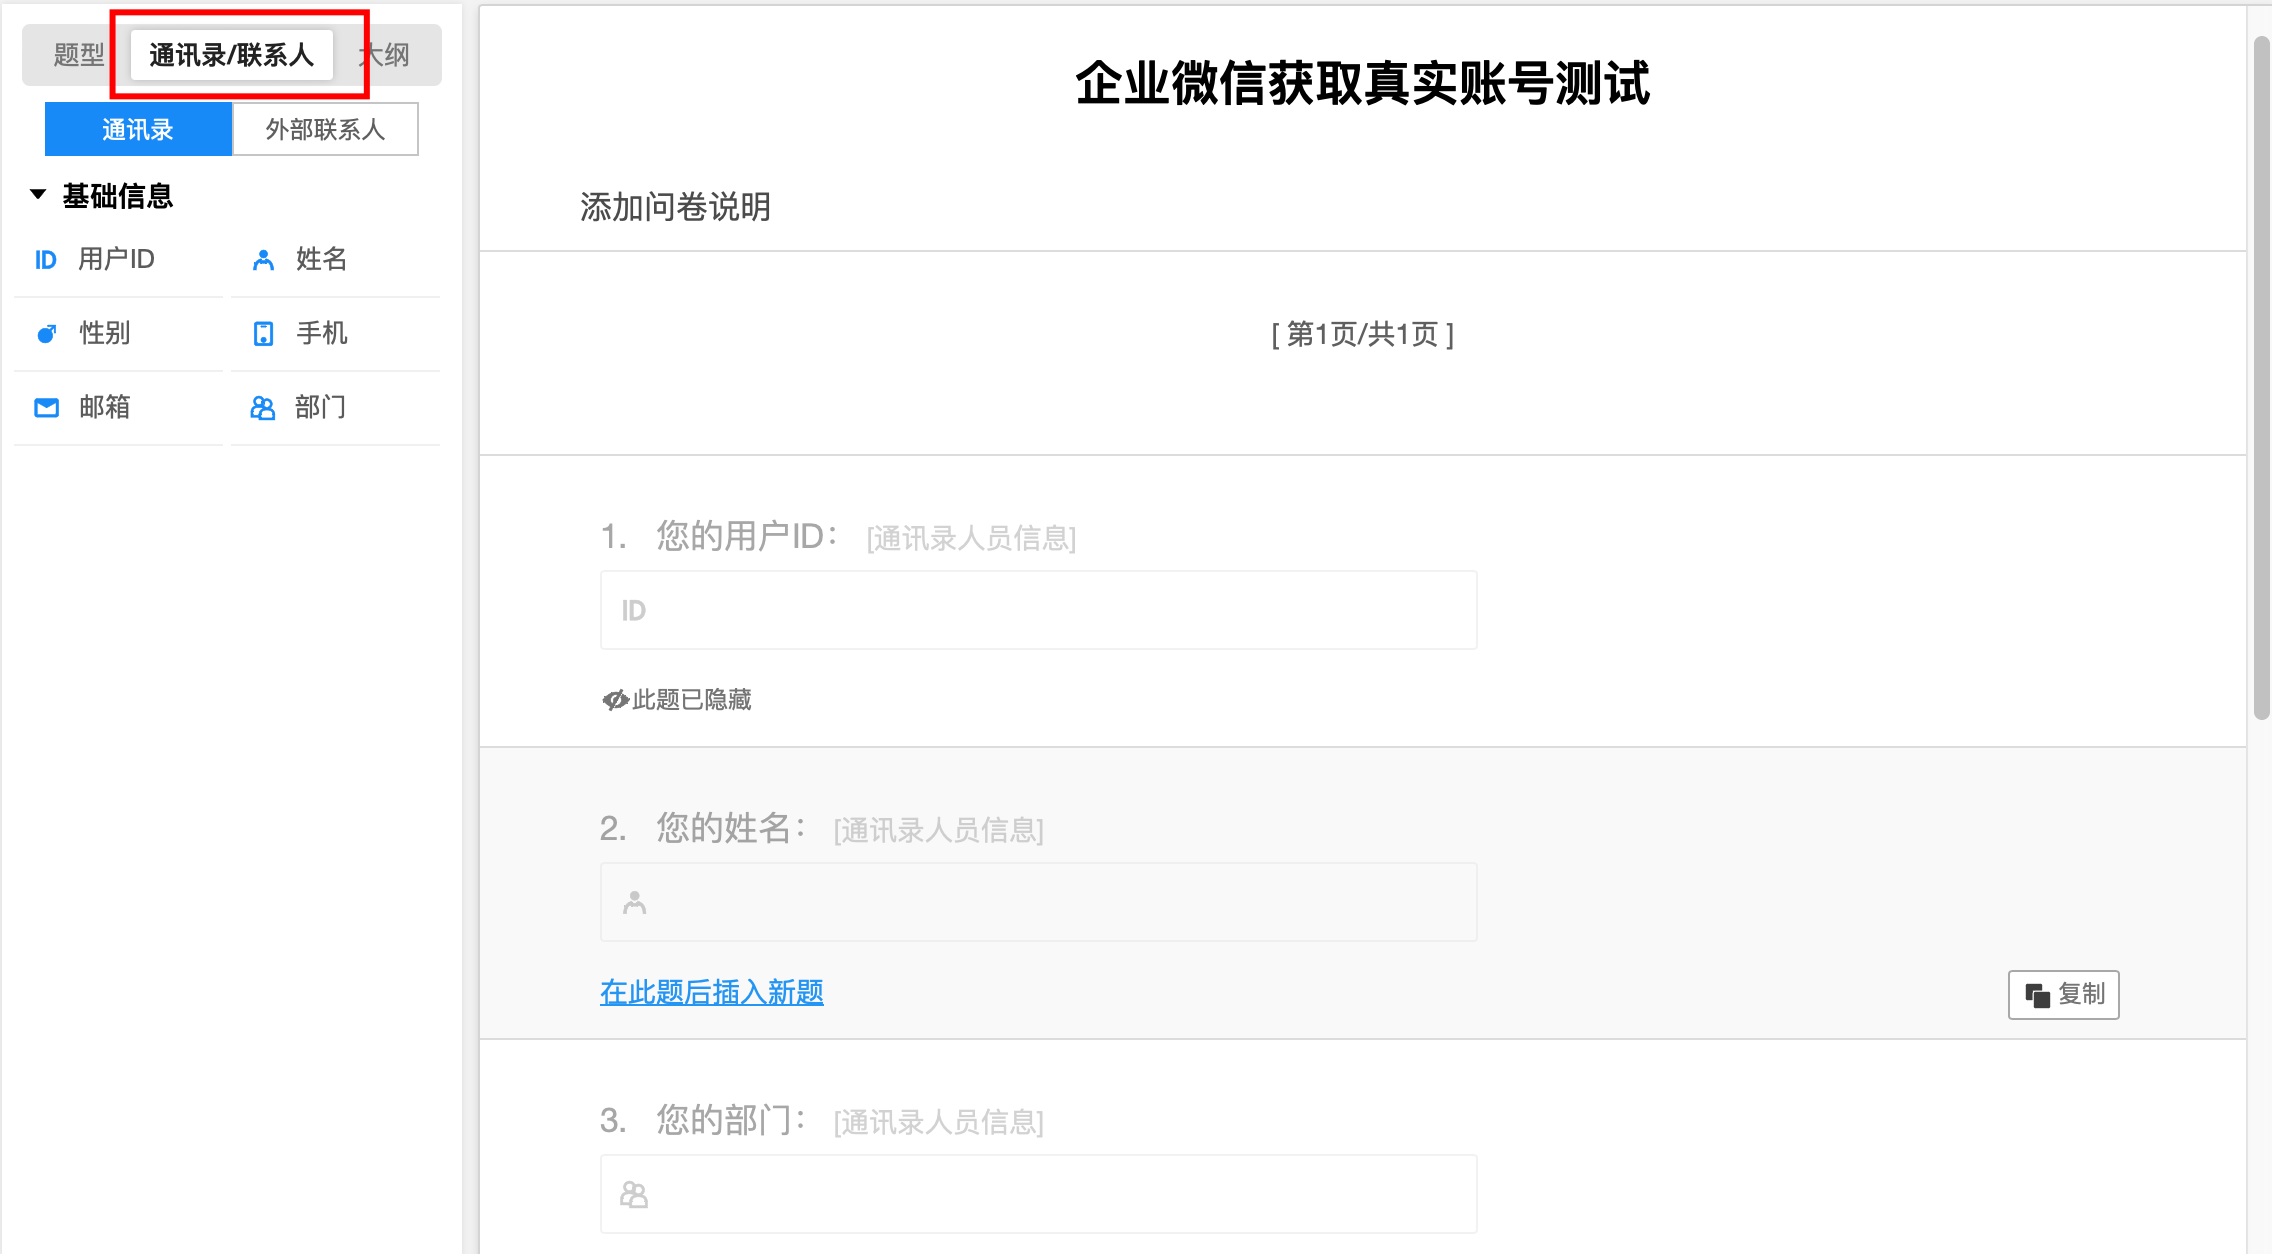2272x1254 pixels.
Task: Add the 部门 field label
Action: coord(321,407)
